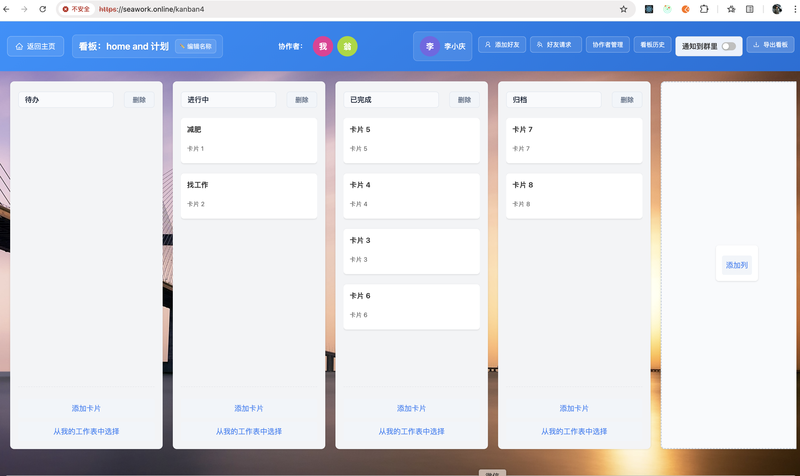Delete the 待办 column
The image size is (800, 476).
coord(139,99)
